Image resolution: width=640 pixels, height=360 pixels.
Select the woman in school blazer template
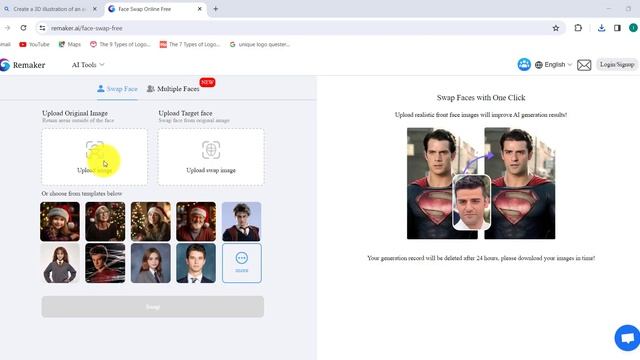(x=151, y=263)
